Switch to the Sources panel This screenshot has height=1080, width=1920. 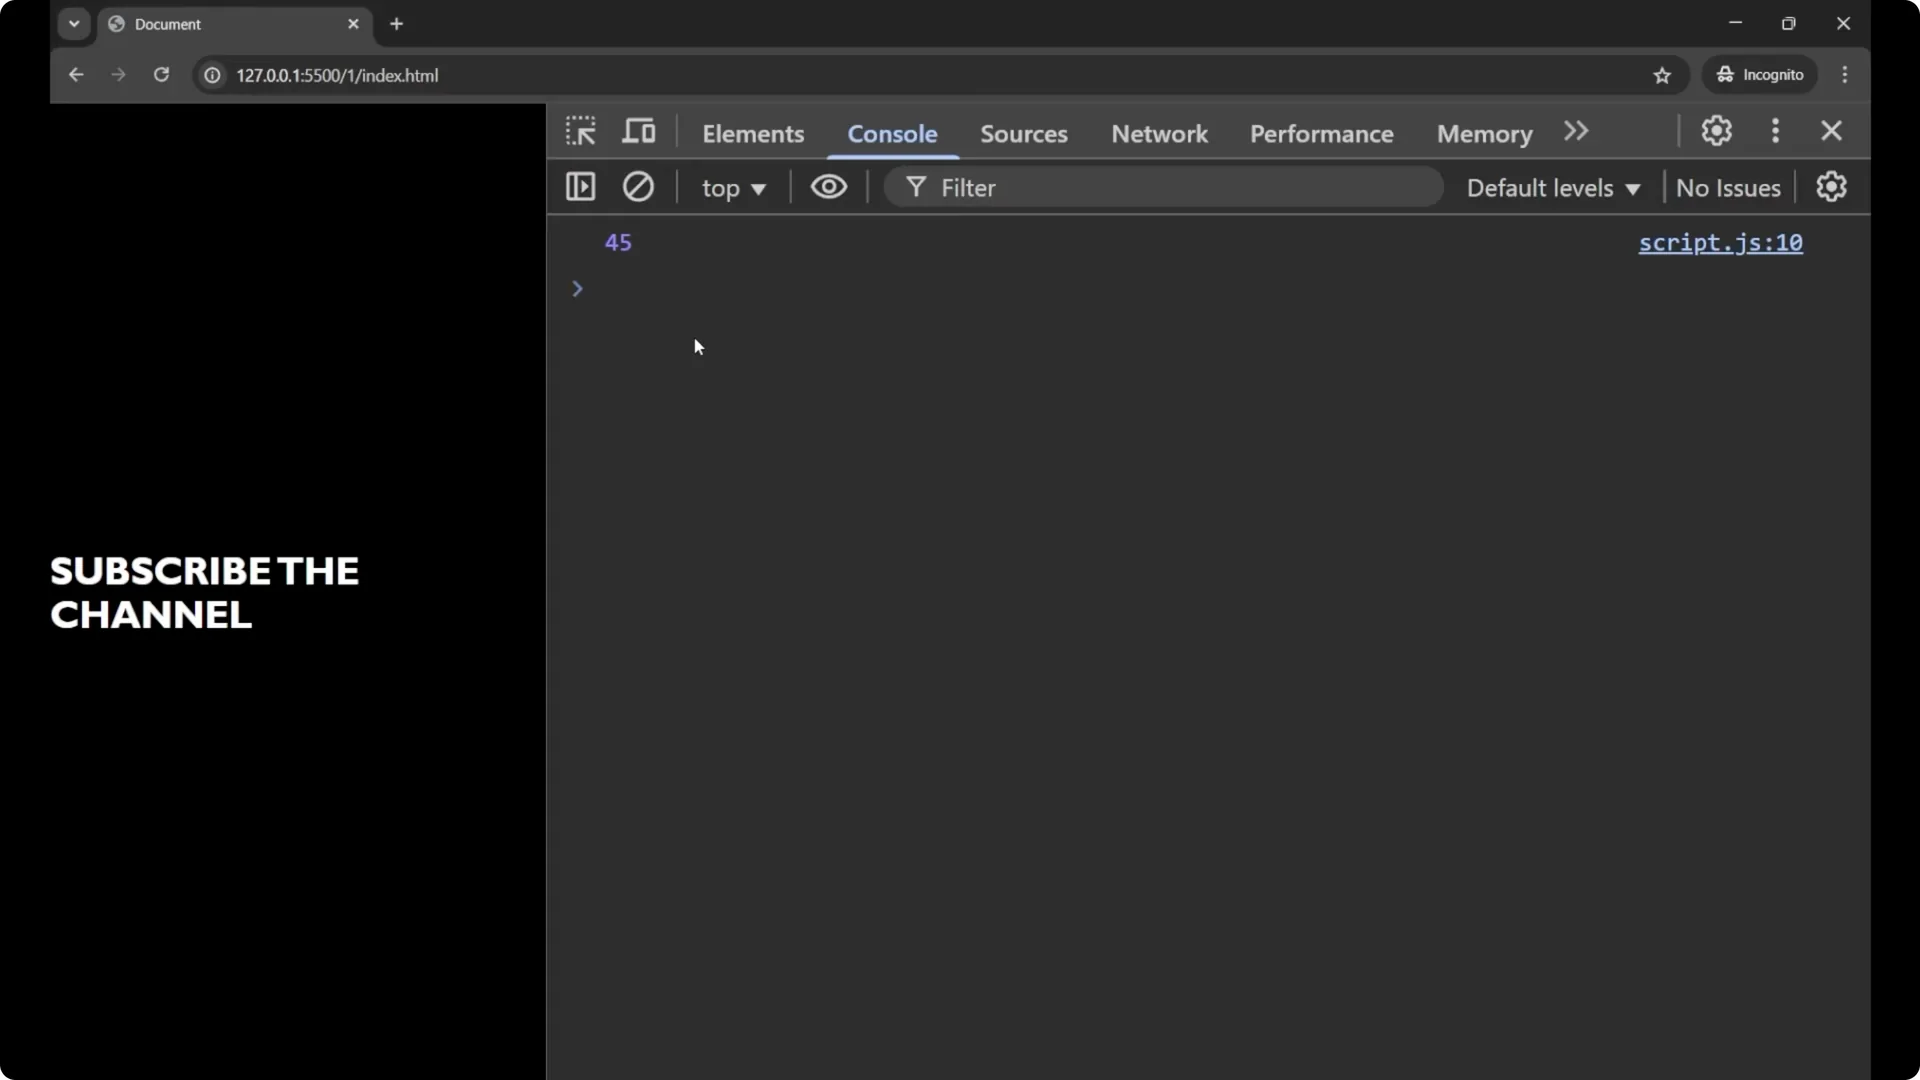[x=1025, y=133]
